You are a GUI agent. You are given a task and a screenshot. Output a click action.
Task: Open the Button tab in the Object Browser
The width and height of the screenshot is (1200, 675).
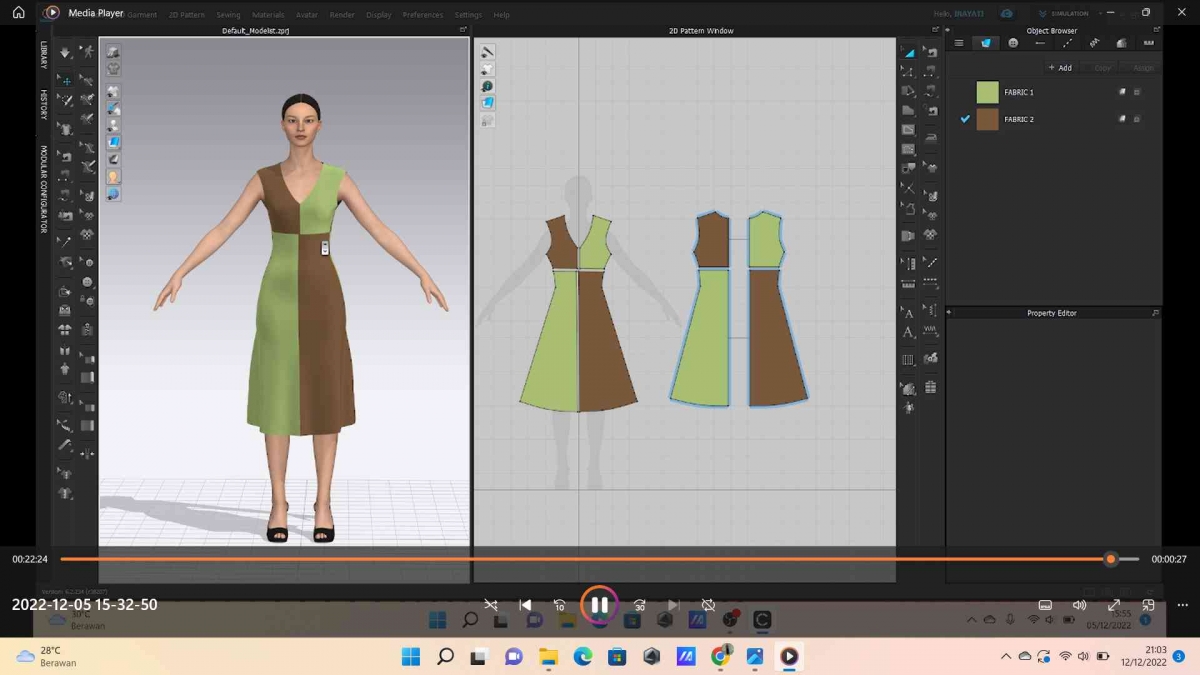tap(1013, 43)
